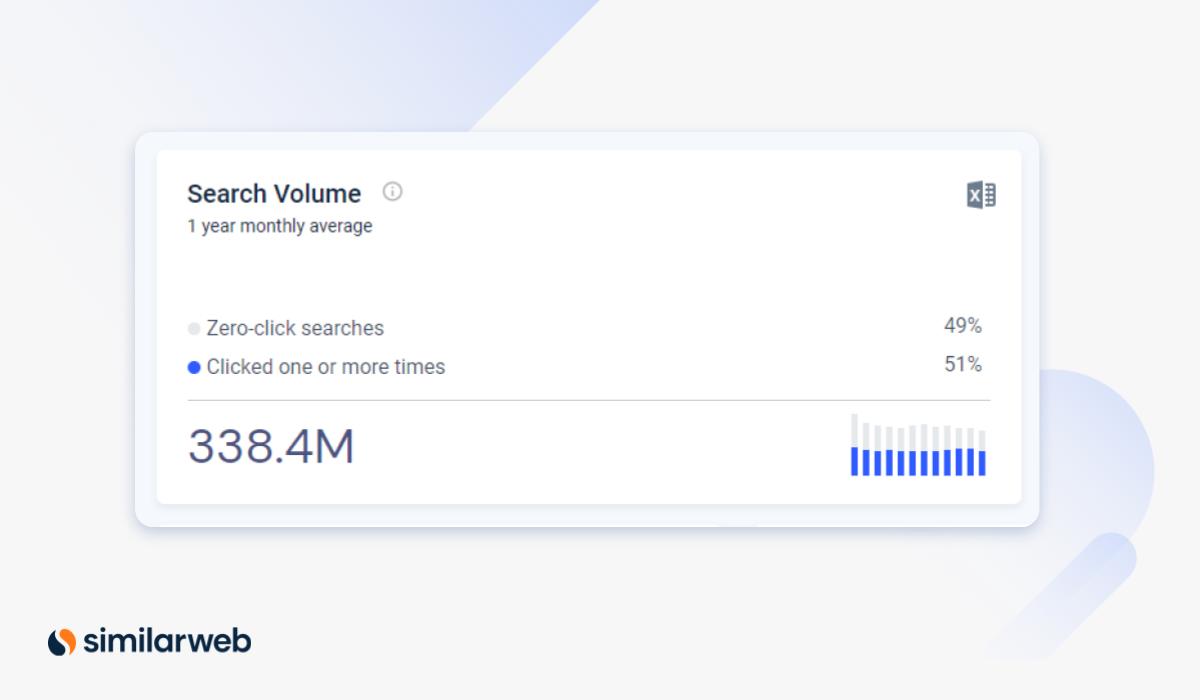Image resolution: width=1200 pixels, height=700 pixels.
Task: Export data with the Excel icon
Action: [x=981, y=195]
